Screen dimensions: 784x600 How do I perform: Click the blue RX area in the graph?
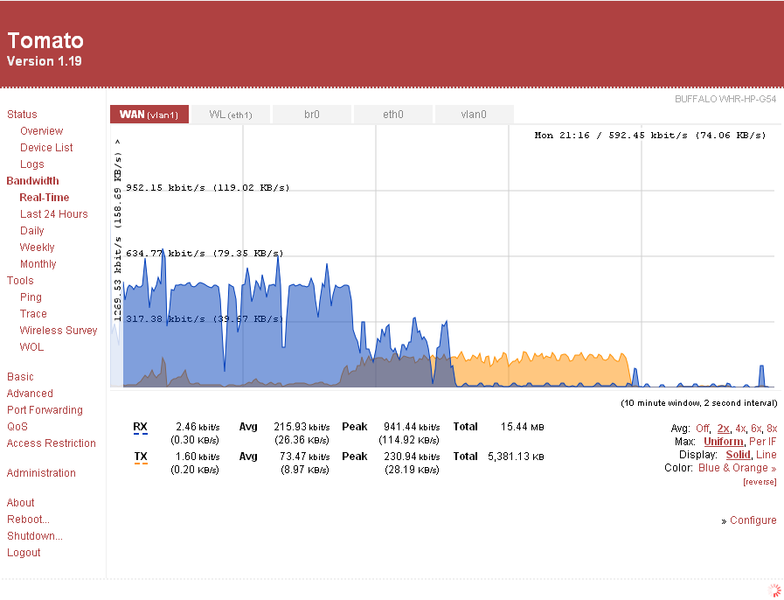pyautogui.click(x=200, y=340)
